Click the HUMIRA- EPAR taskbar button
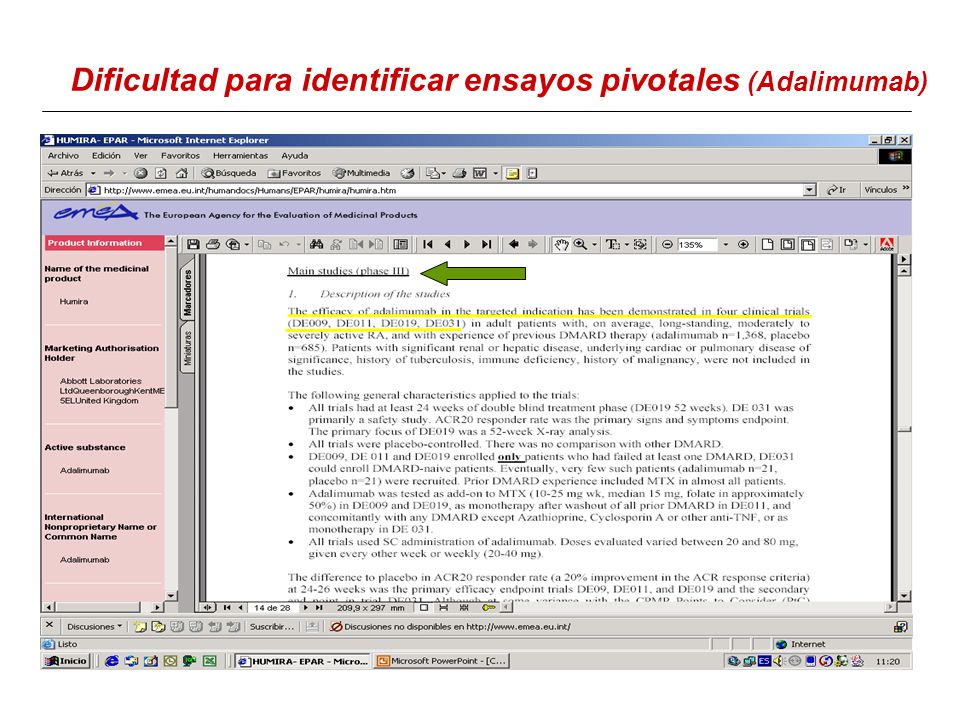Screen dimensions: 960x720 304,661
